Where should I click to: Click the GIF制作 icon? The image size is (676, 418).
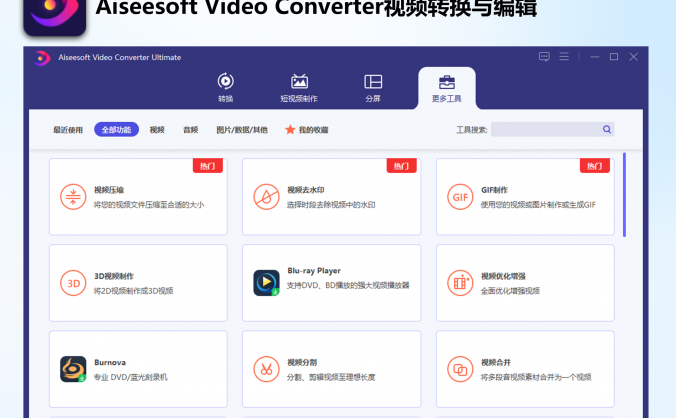460,197
